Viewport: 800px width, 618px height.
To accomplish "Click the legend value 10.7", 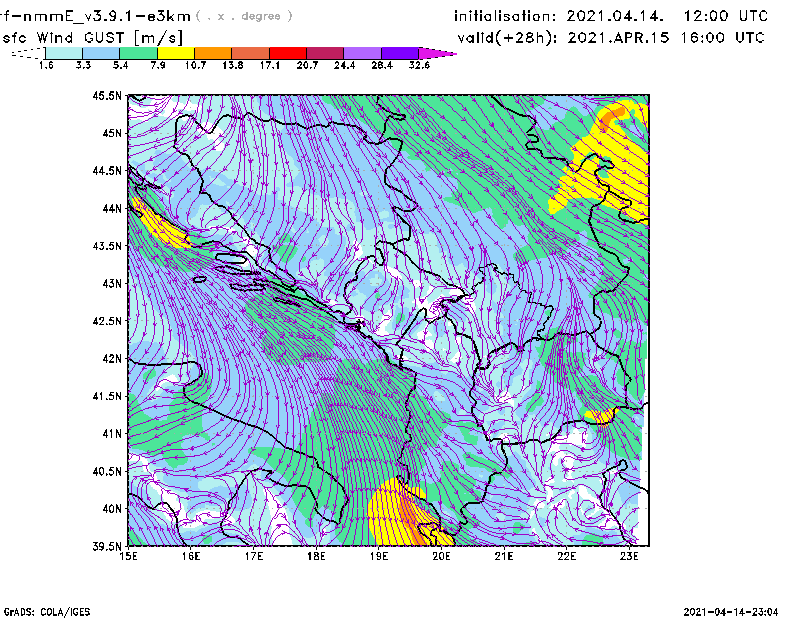I will click(x=195, y=65).
